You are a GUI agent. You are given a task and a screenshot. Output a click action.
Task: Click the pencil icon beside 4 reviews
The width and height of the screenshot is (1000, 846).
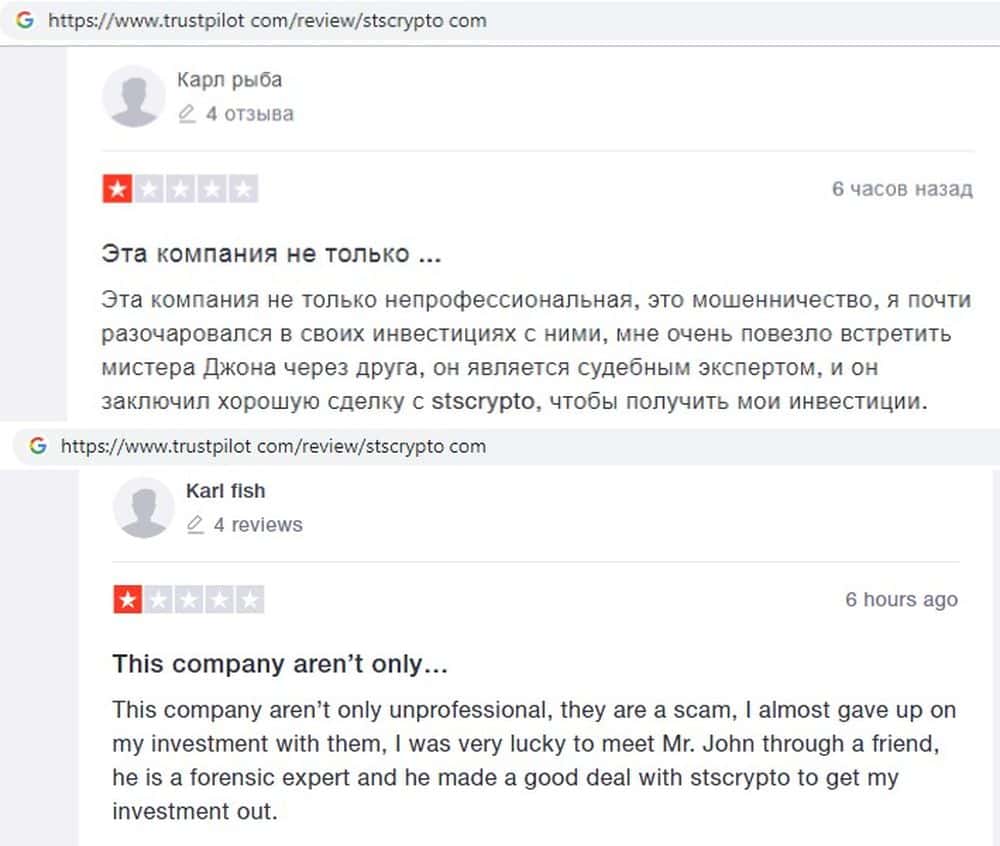[195, 525]
